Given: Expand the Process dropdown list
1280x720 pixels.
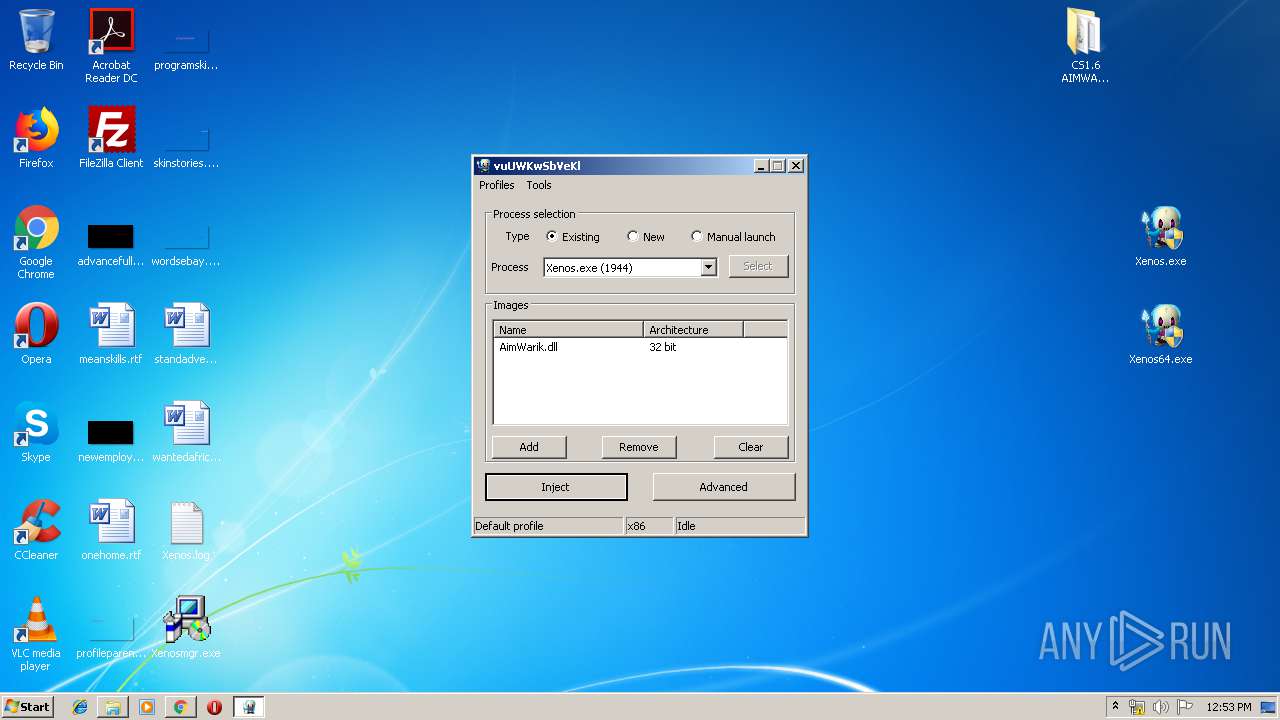Looking at the screenshot, I should click(x=708, y=267).
